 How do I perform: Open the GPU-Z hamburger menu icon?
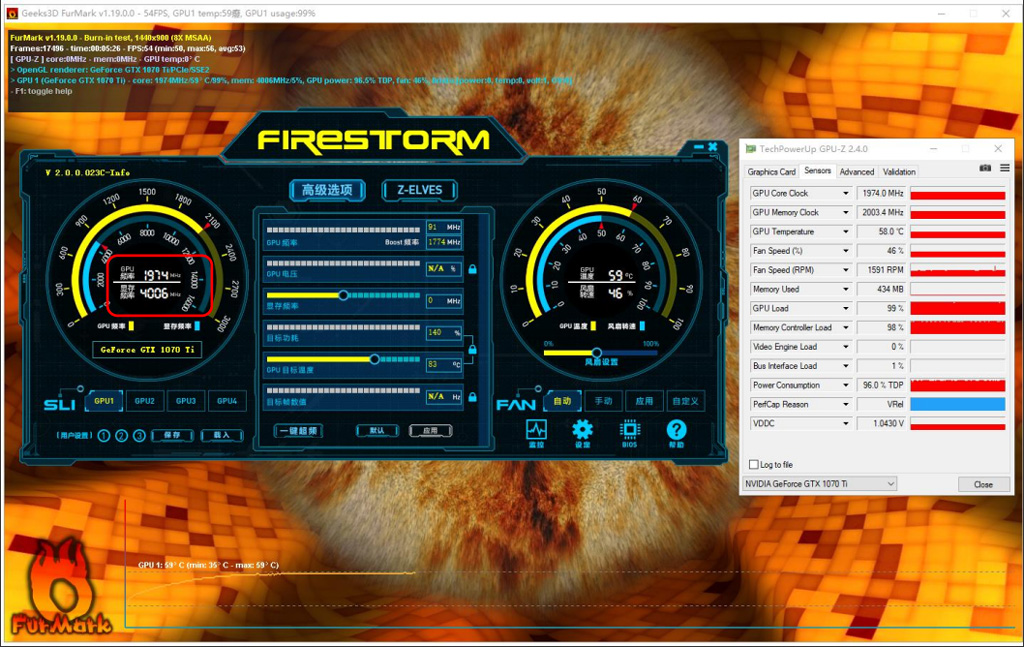[x=1004, y=168]
